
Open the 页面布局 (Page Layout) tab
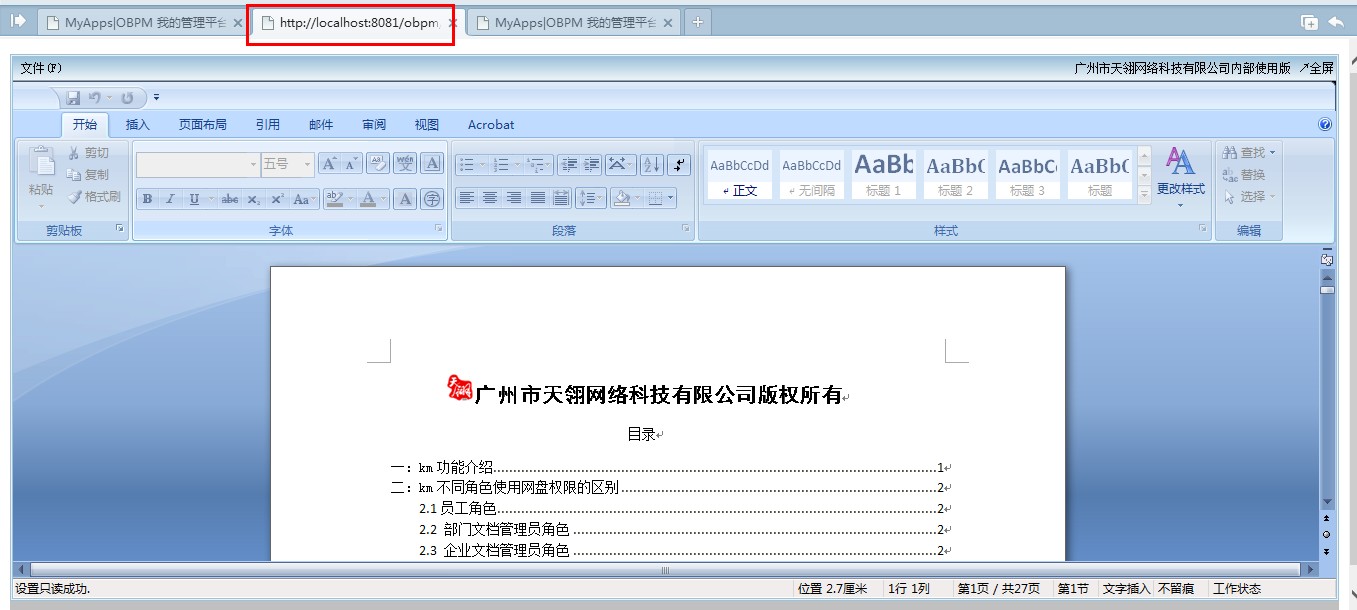tap(203, 125)
